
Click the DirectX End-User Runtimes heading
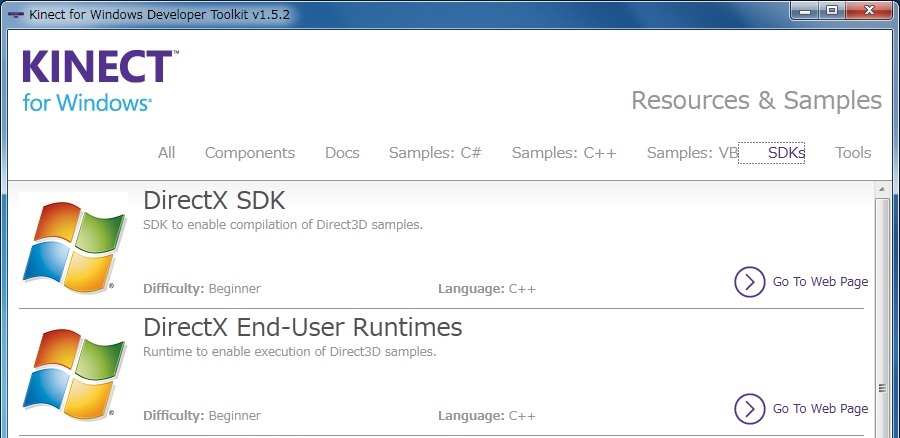(302, 327)
